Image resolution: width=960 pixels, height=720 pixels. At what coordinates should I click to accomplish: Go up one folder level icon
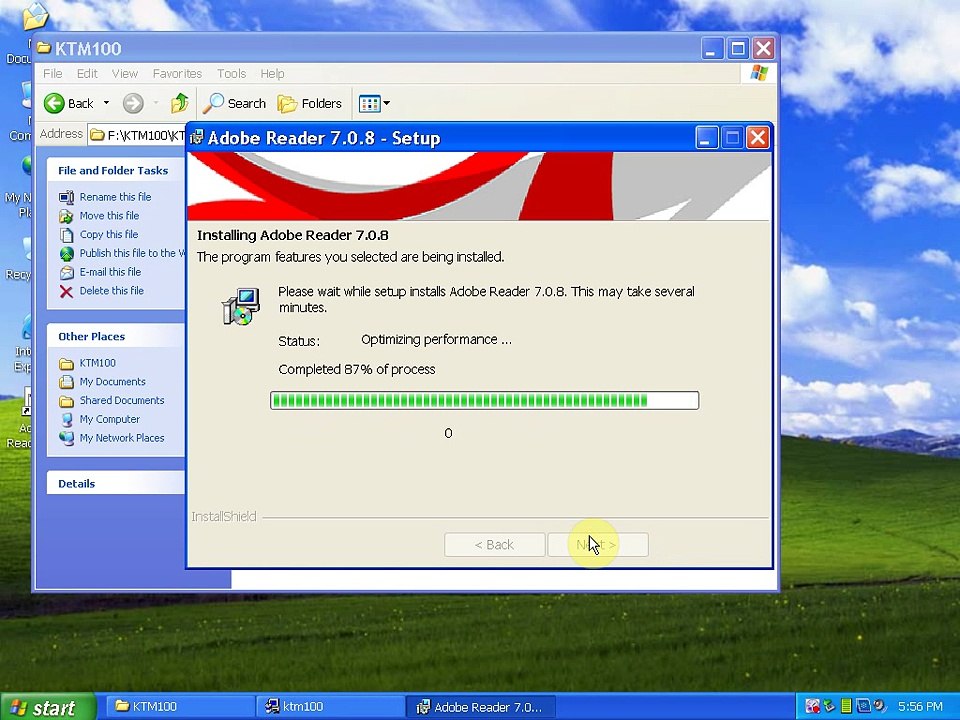pyautogui.click(x=179, y=103)
